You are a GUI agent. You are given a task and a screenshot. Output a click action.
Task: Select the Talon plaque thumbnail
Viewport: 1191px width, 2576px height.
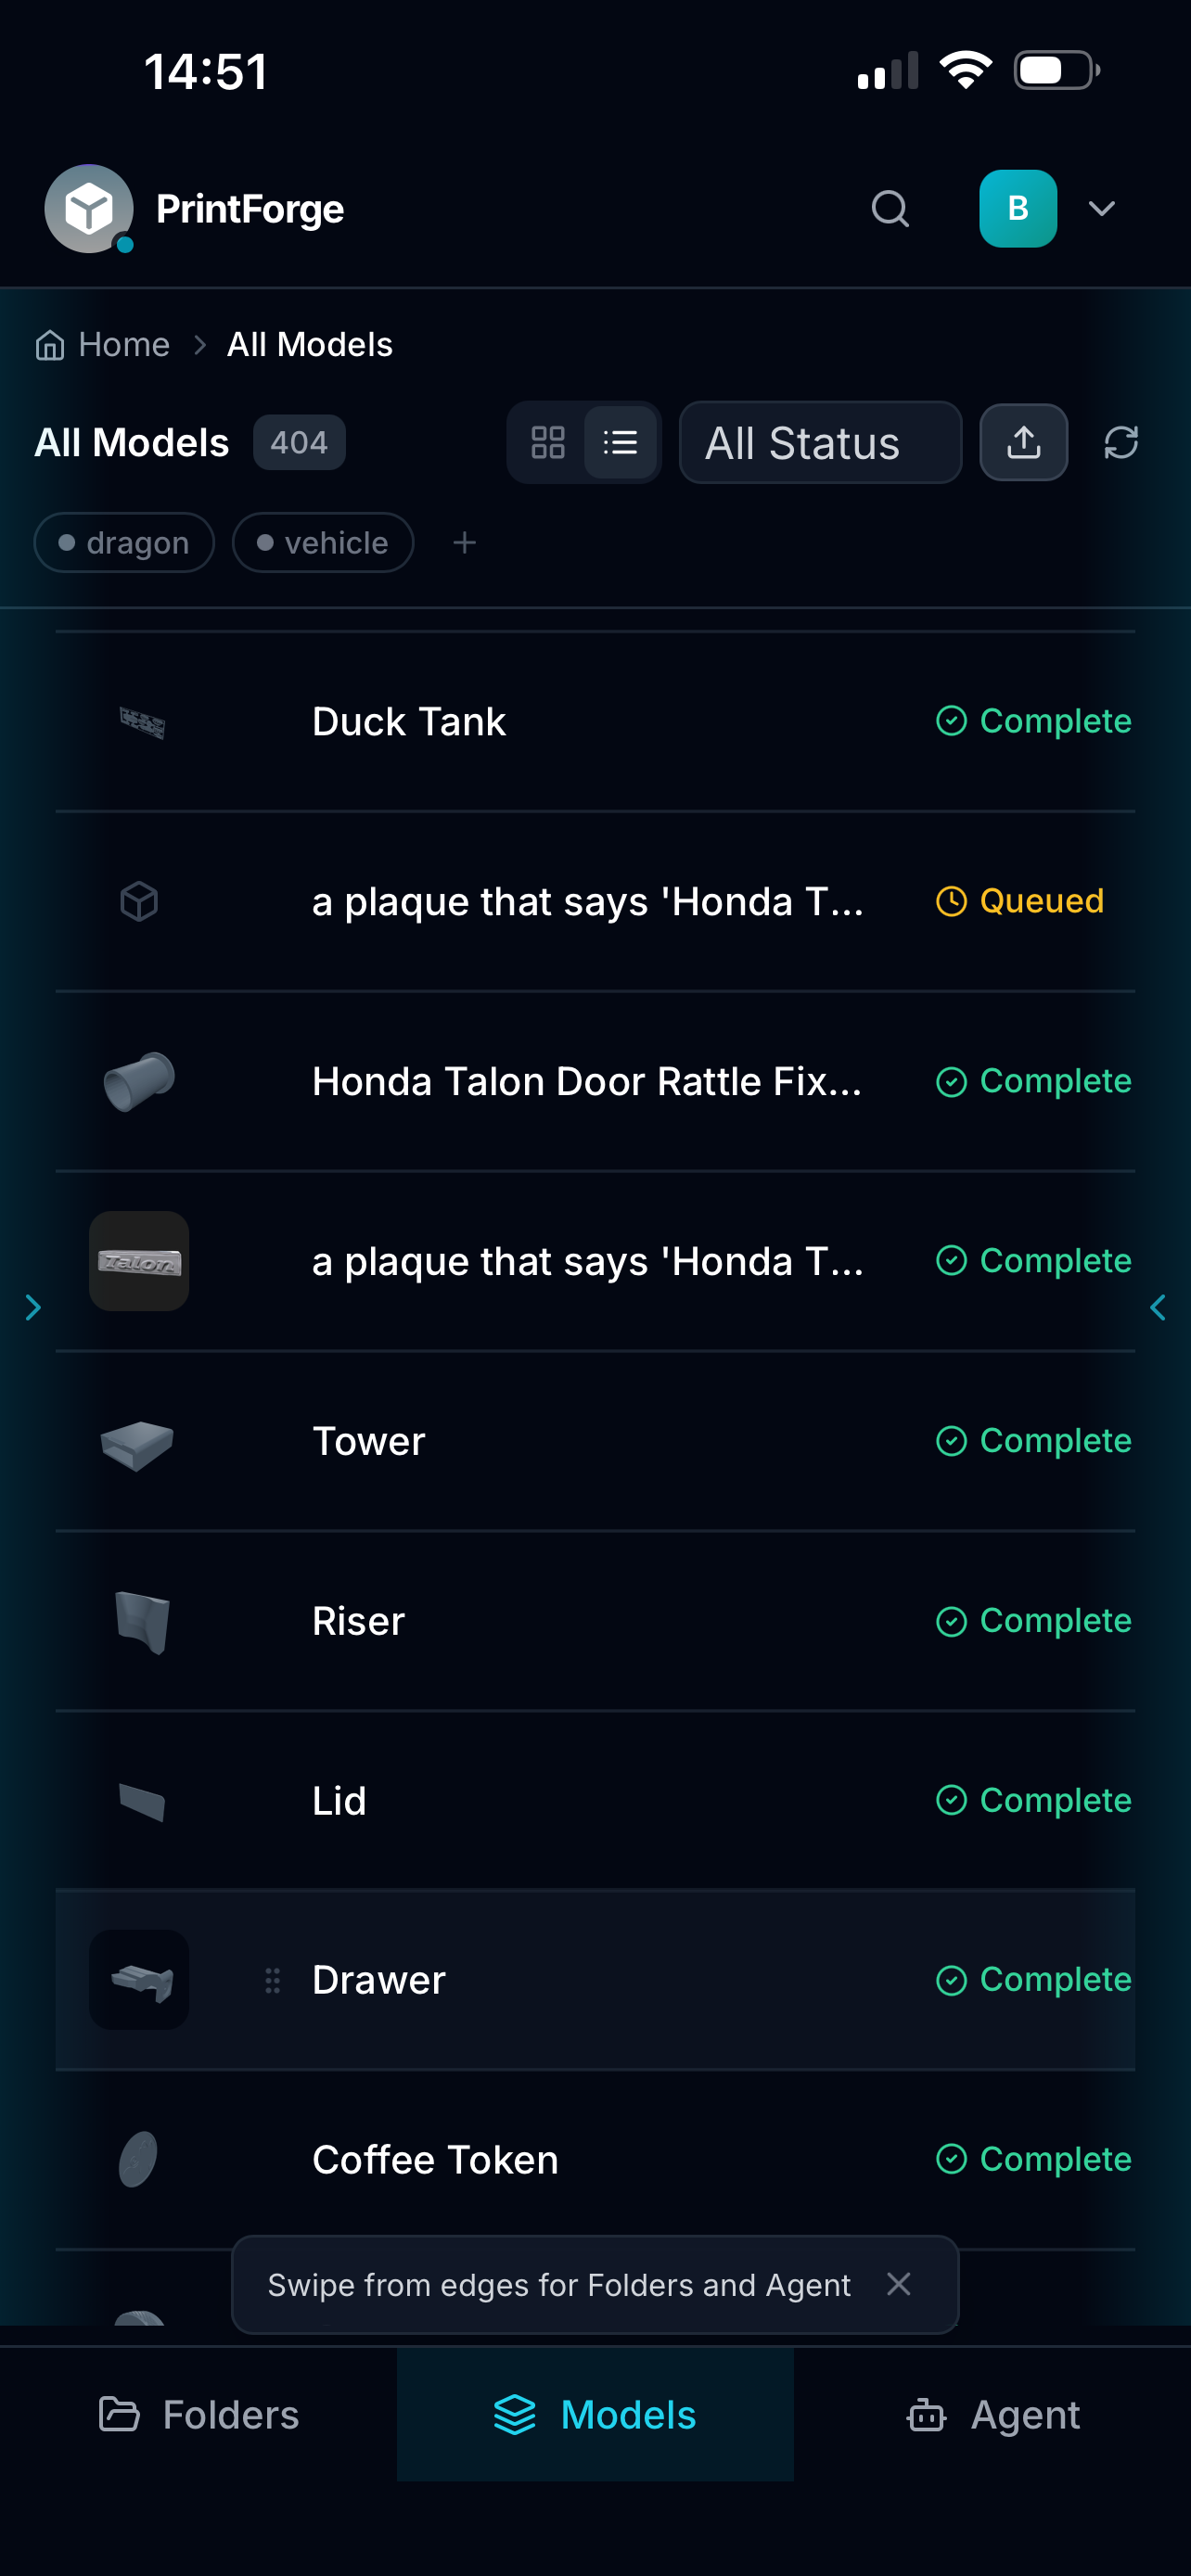click(x=139, y=1261)
